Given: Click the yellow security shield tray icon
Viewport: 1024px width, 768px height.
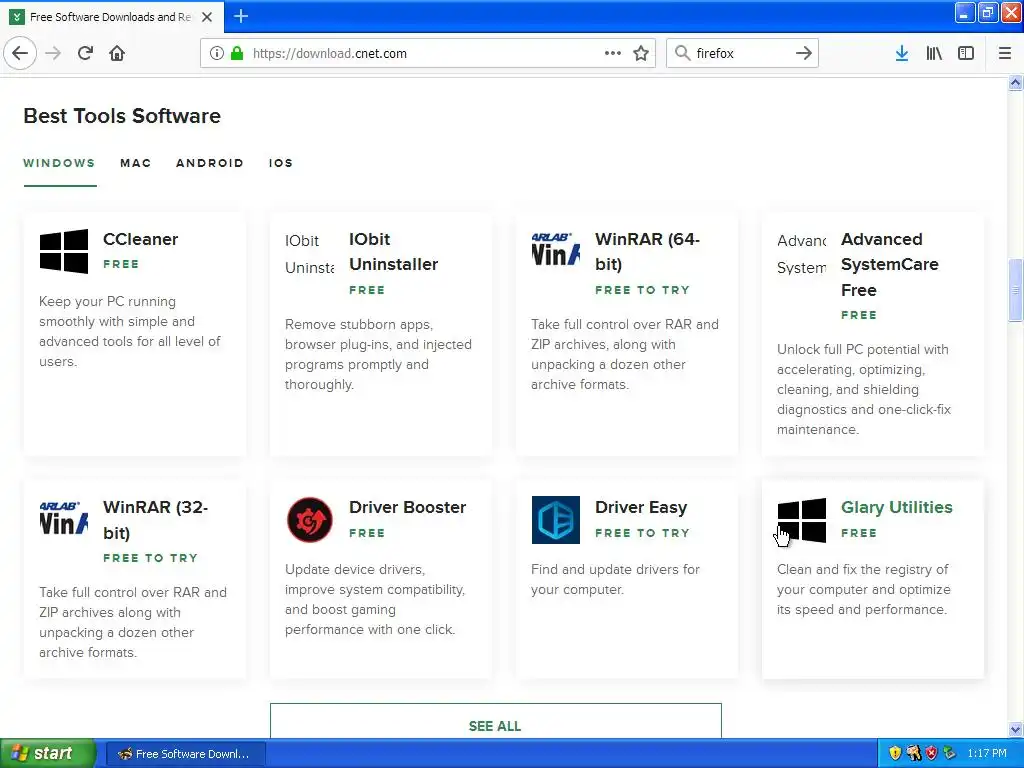Looking at the screenshot, I should (895, 754).
